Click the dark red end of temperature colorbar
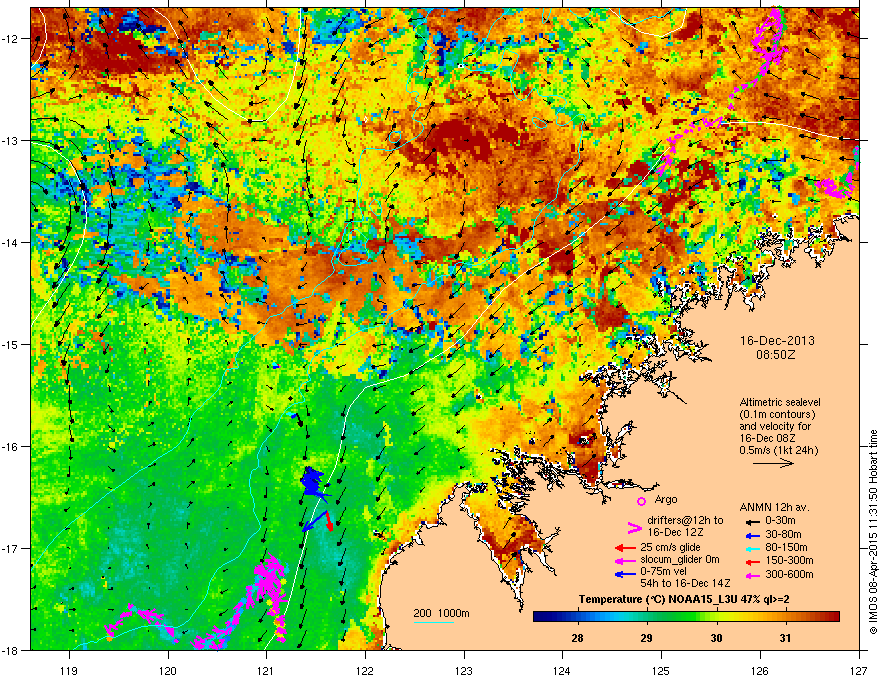 [x=835, y=617]
